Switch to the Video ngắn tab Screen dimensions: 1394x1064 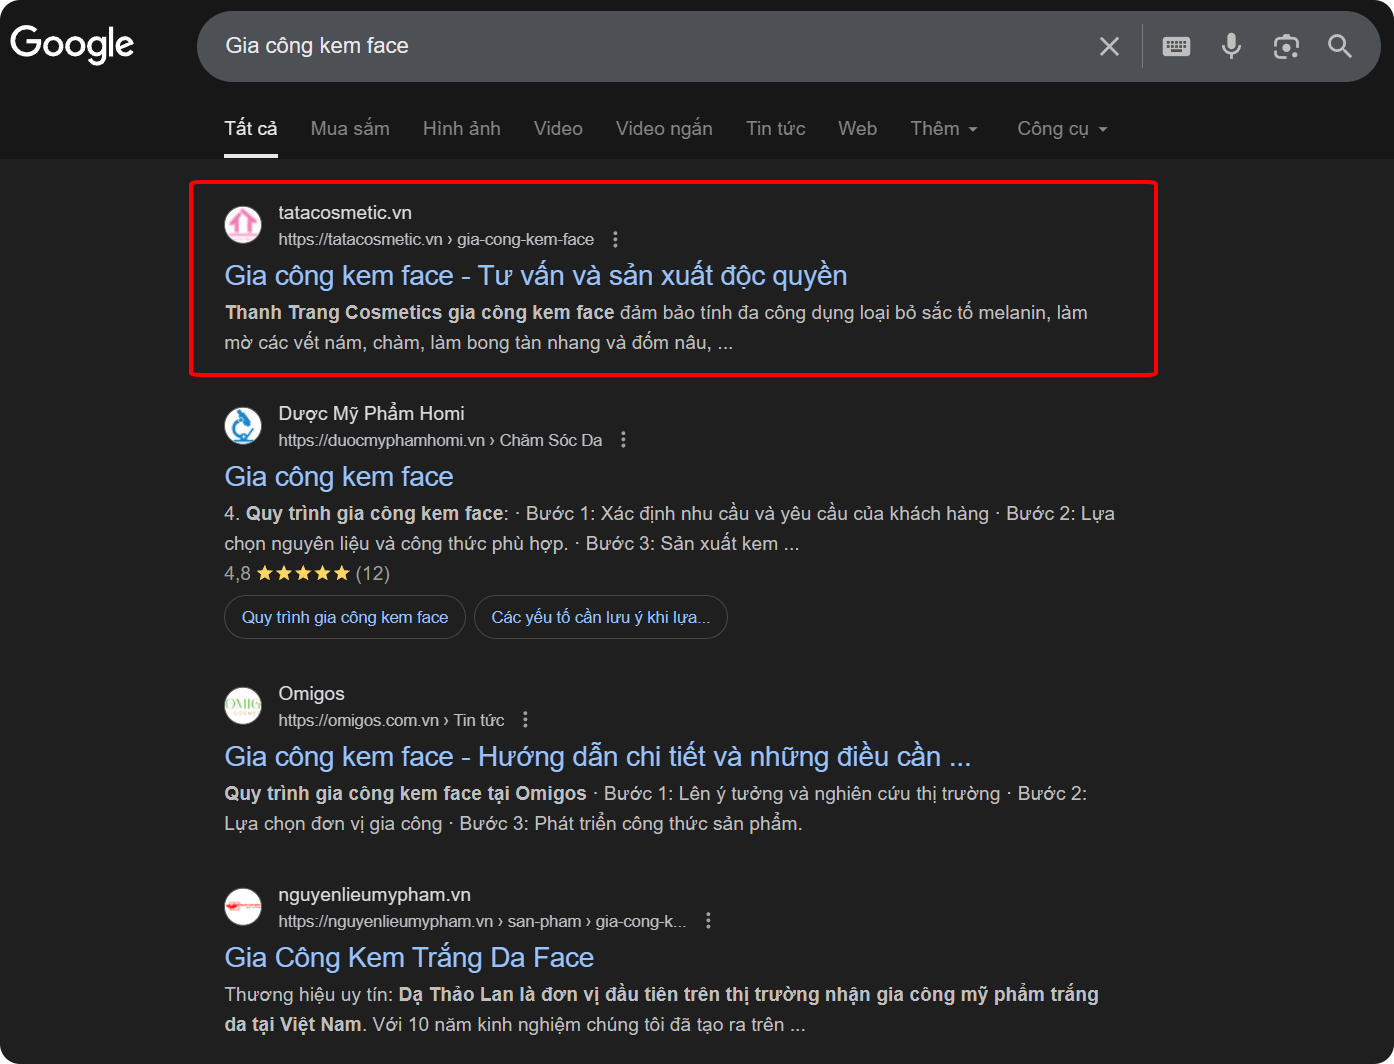click(x=664, y=129)
